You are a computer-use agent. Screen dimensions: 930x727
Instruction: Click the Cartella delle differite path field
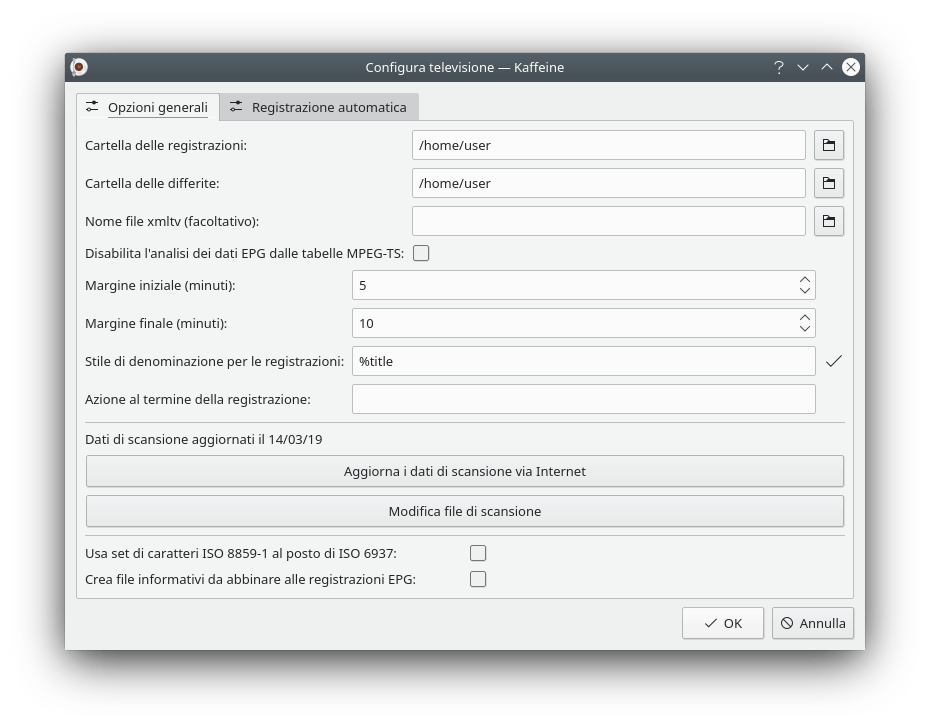pos(609,183)
